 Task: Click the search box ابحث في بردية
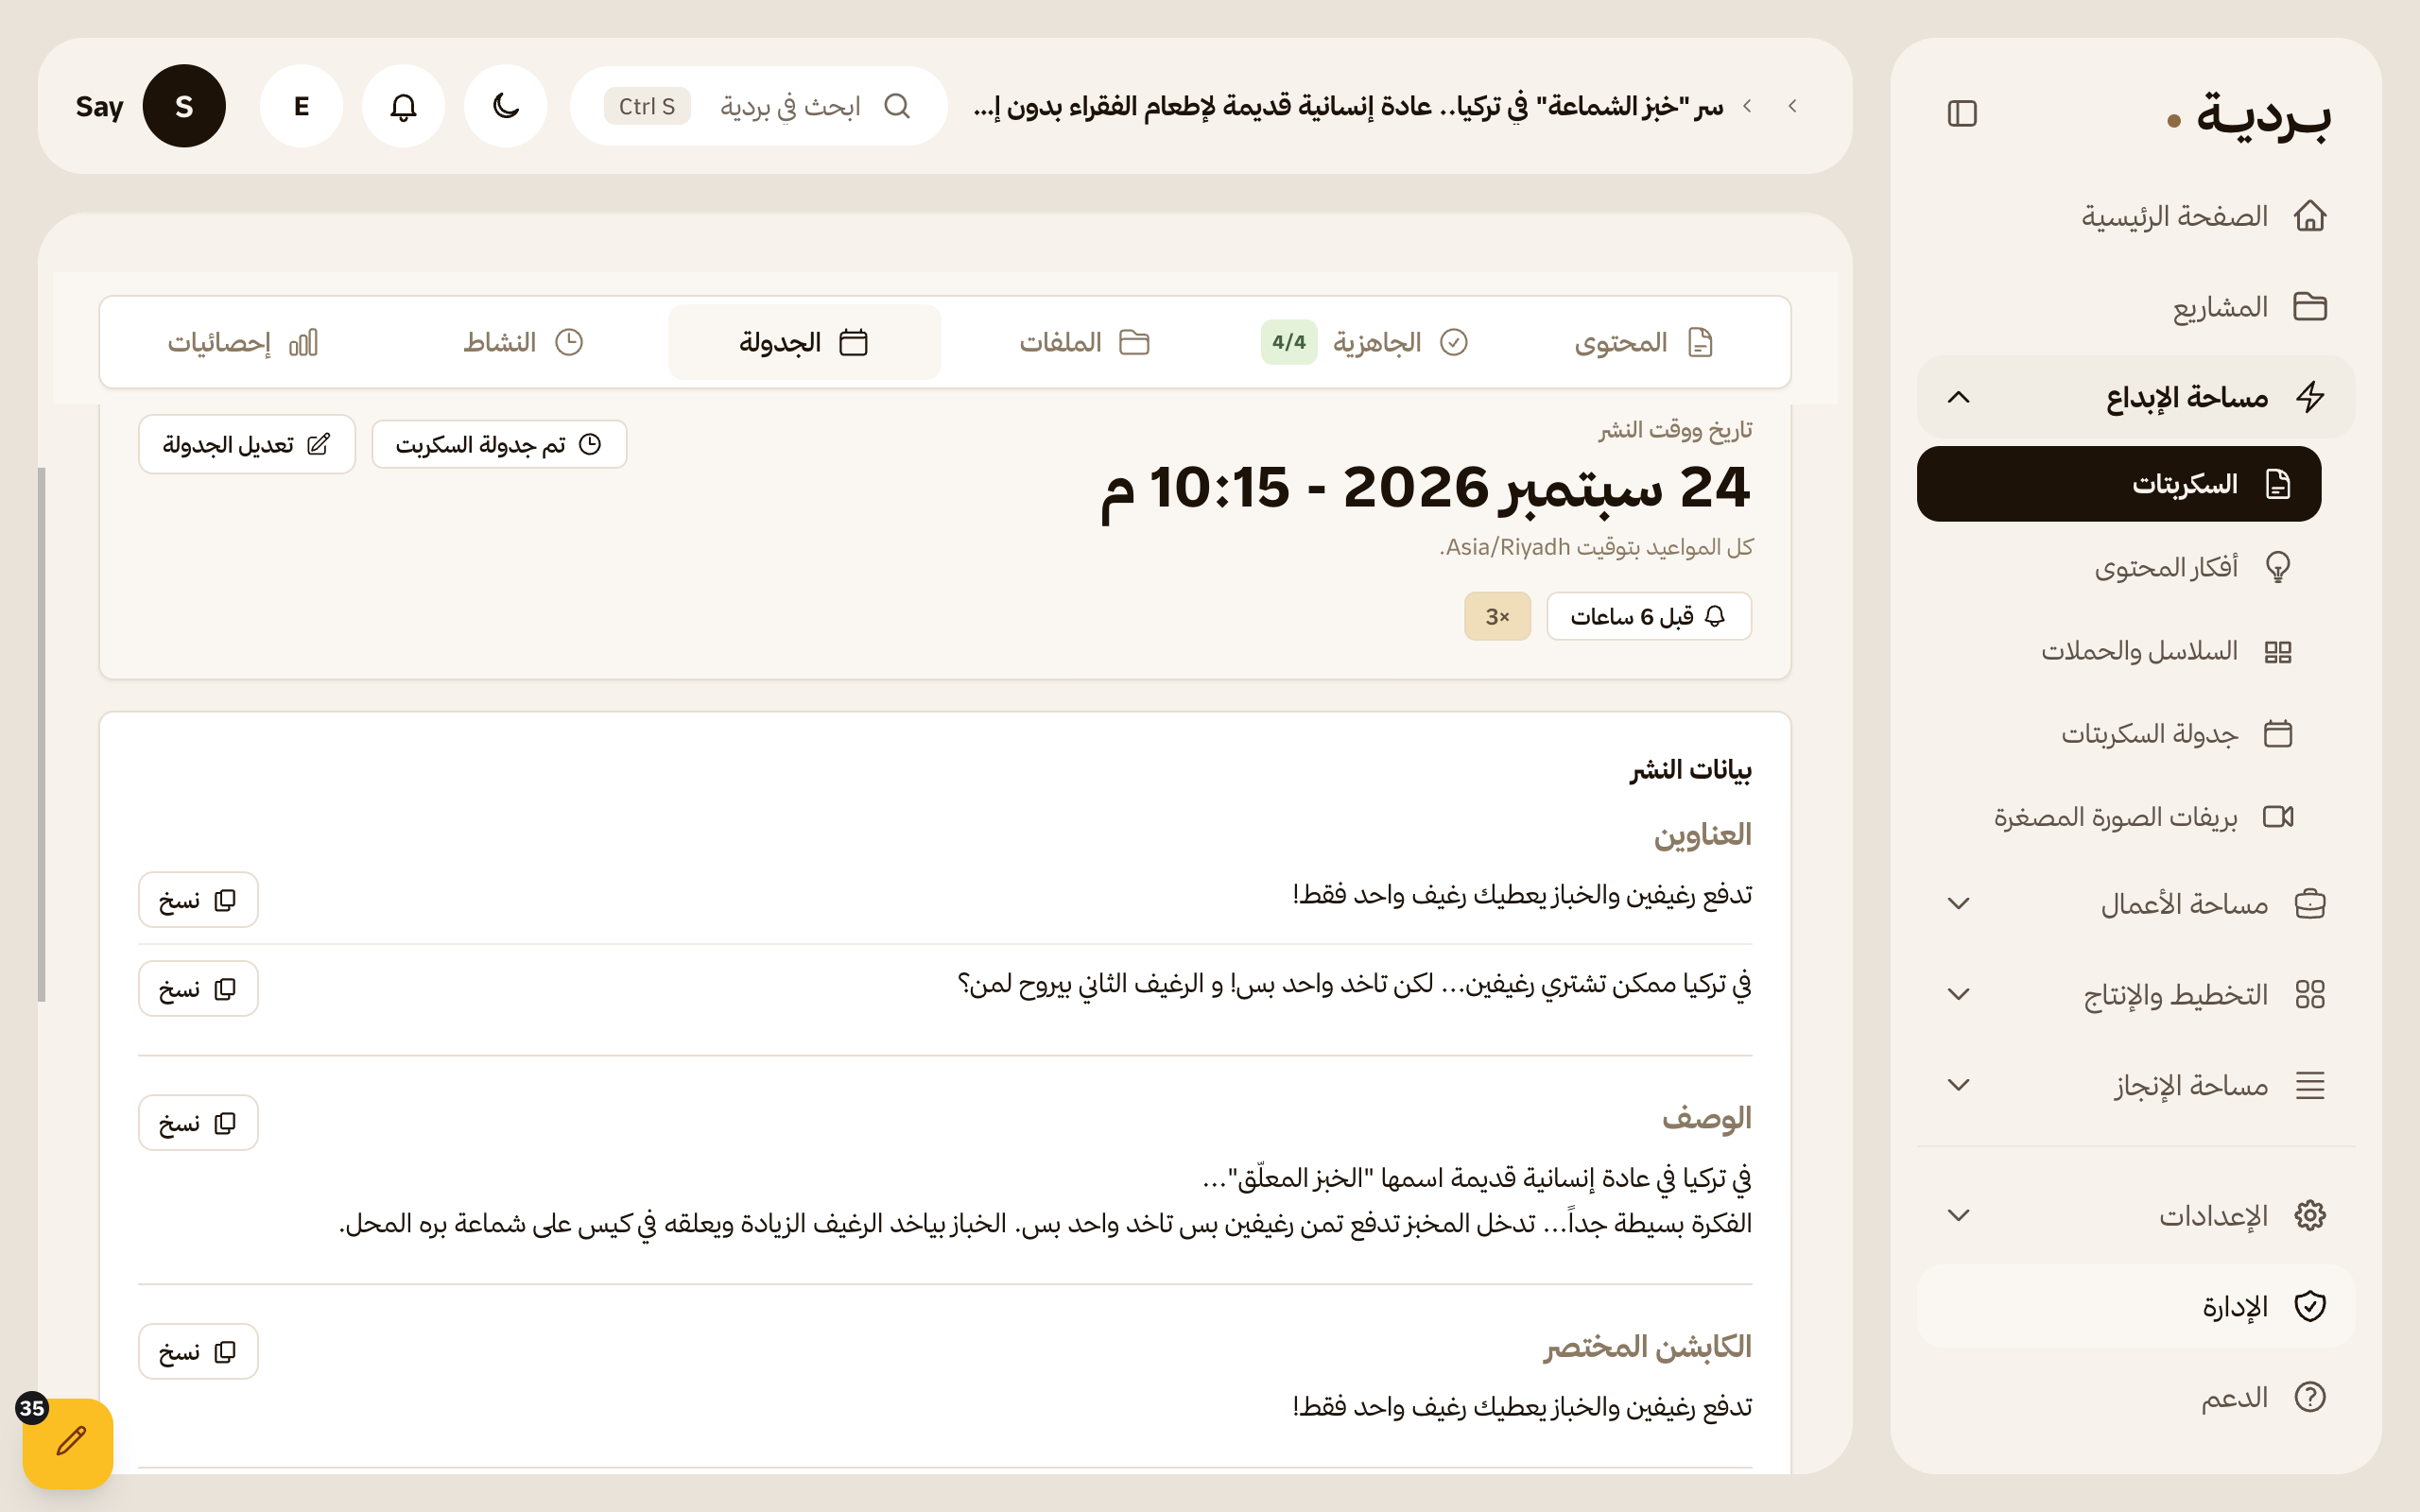pyautogui.click(x=759, y=106)
